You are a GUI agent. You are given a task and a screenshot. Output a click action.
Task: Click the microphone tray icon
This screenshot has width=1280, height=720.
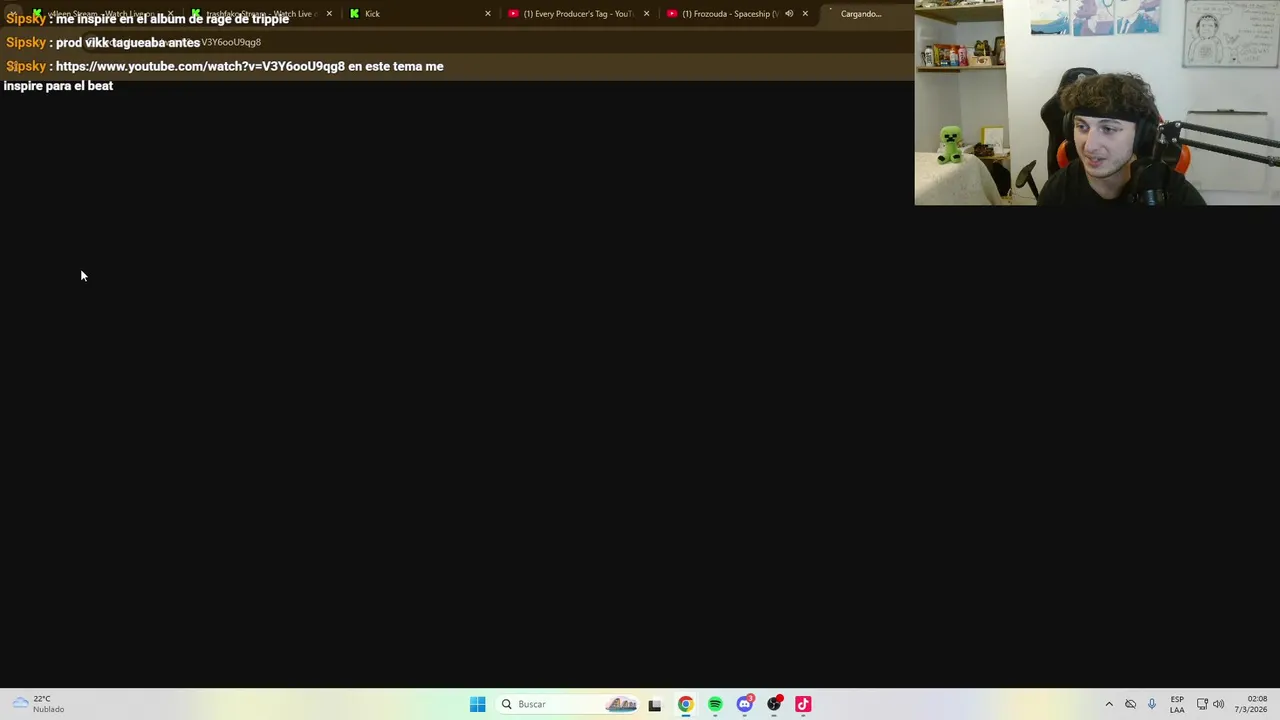1152,704
